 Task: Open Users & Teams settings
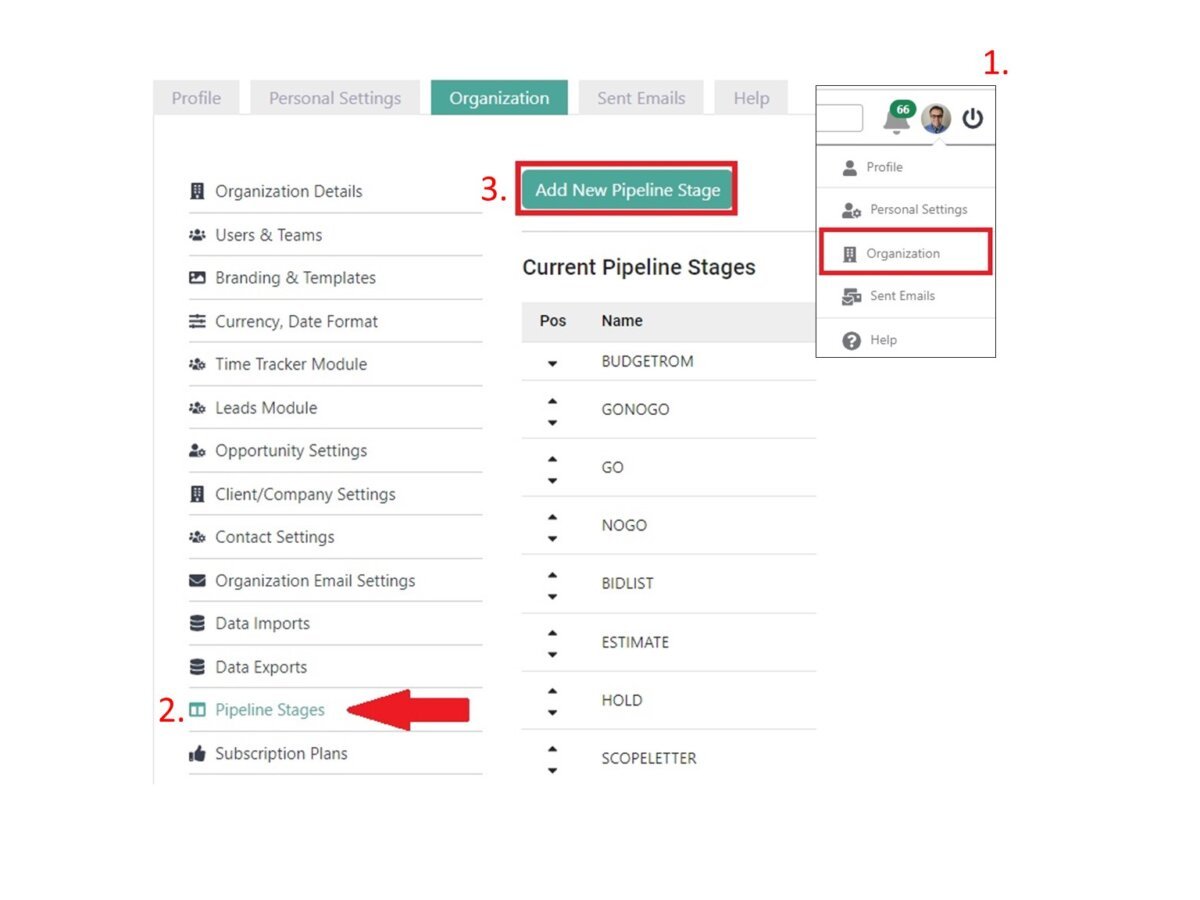point(268,235)
